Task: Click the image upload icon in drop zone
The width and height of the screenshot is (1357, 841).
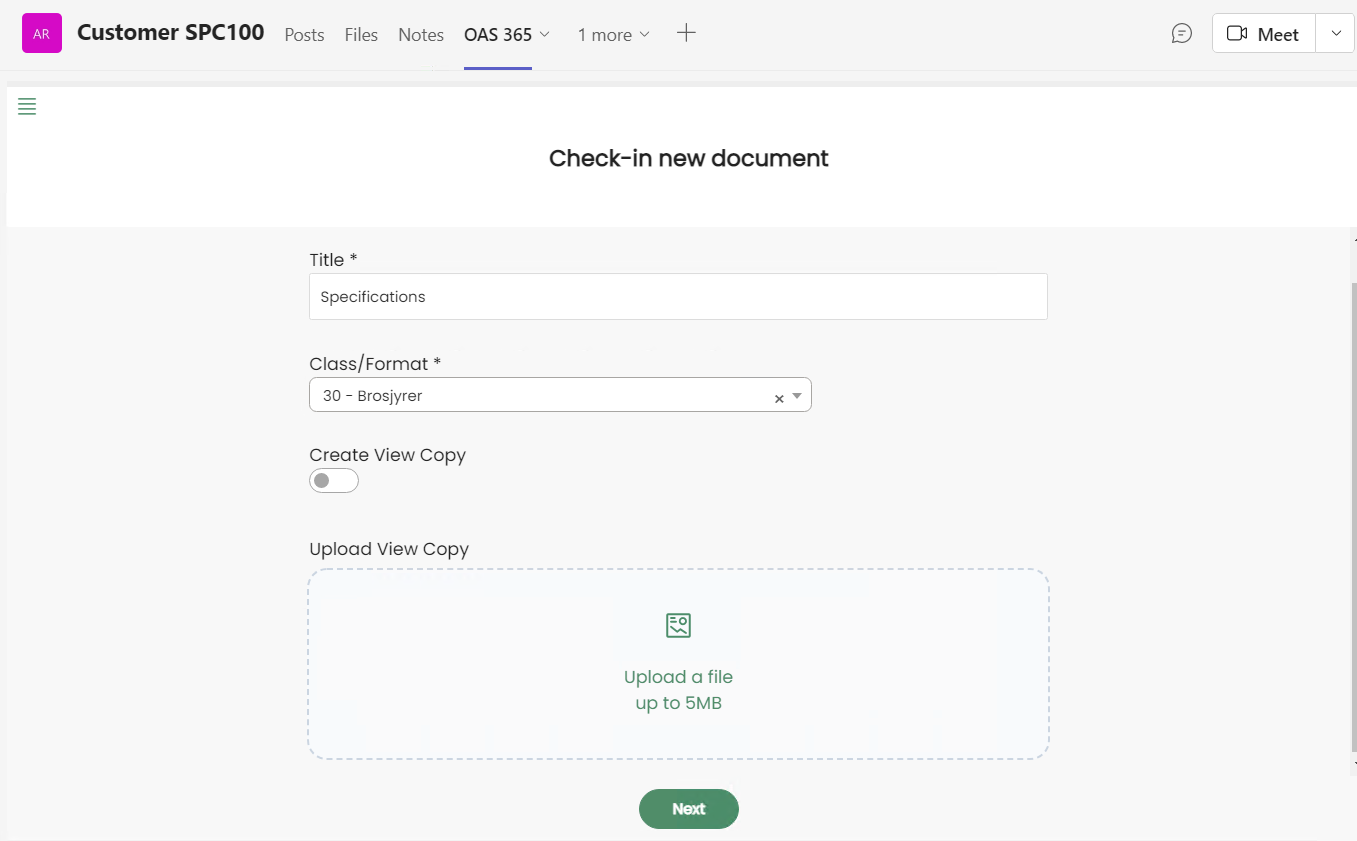Action: (678, 626)
